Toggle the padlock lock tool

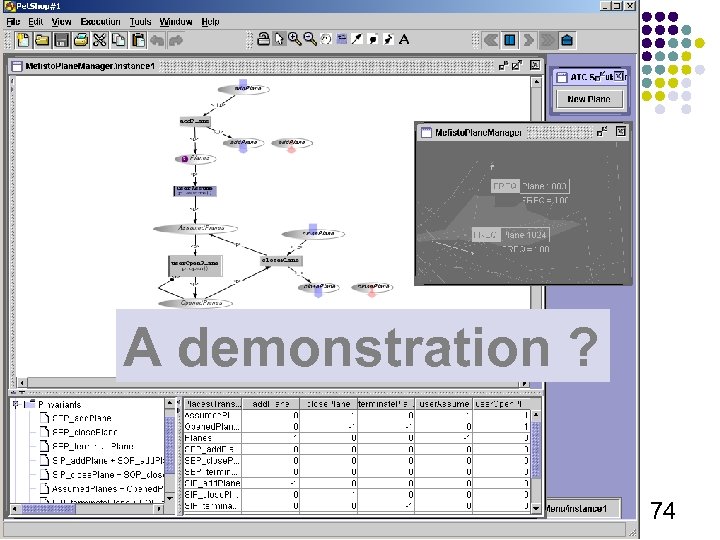click(x=263, y=39)
